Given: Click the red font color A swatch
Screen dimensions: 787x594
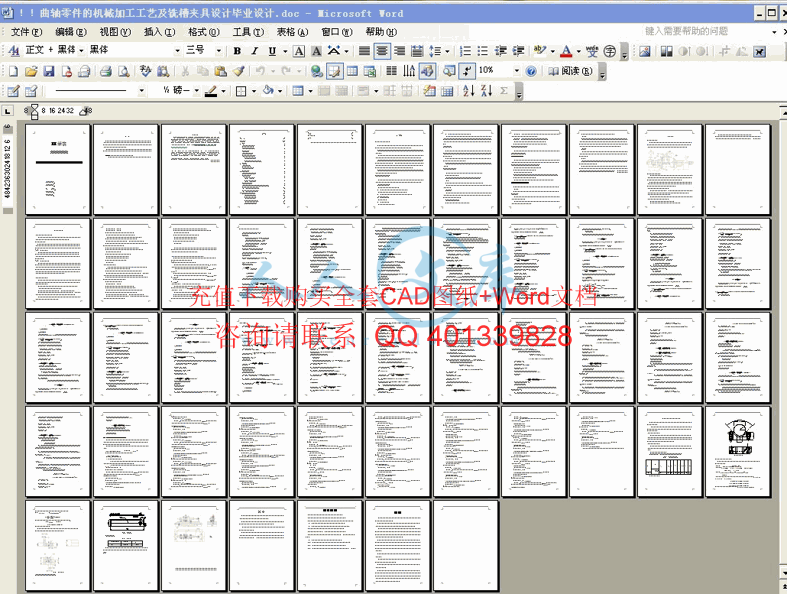Looking at the screenshot, I should (x=566, y=51).
